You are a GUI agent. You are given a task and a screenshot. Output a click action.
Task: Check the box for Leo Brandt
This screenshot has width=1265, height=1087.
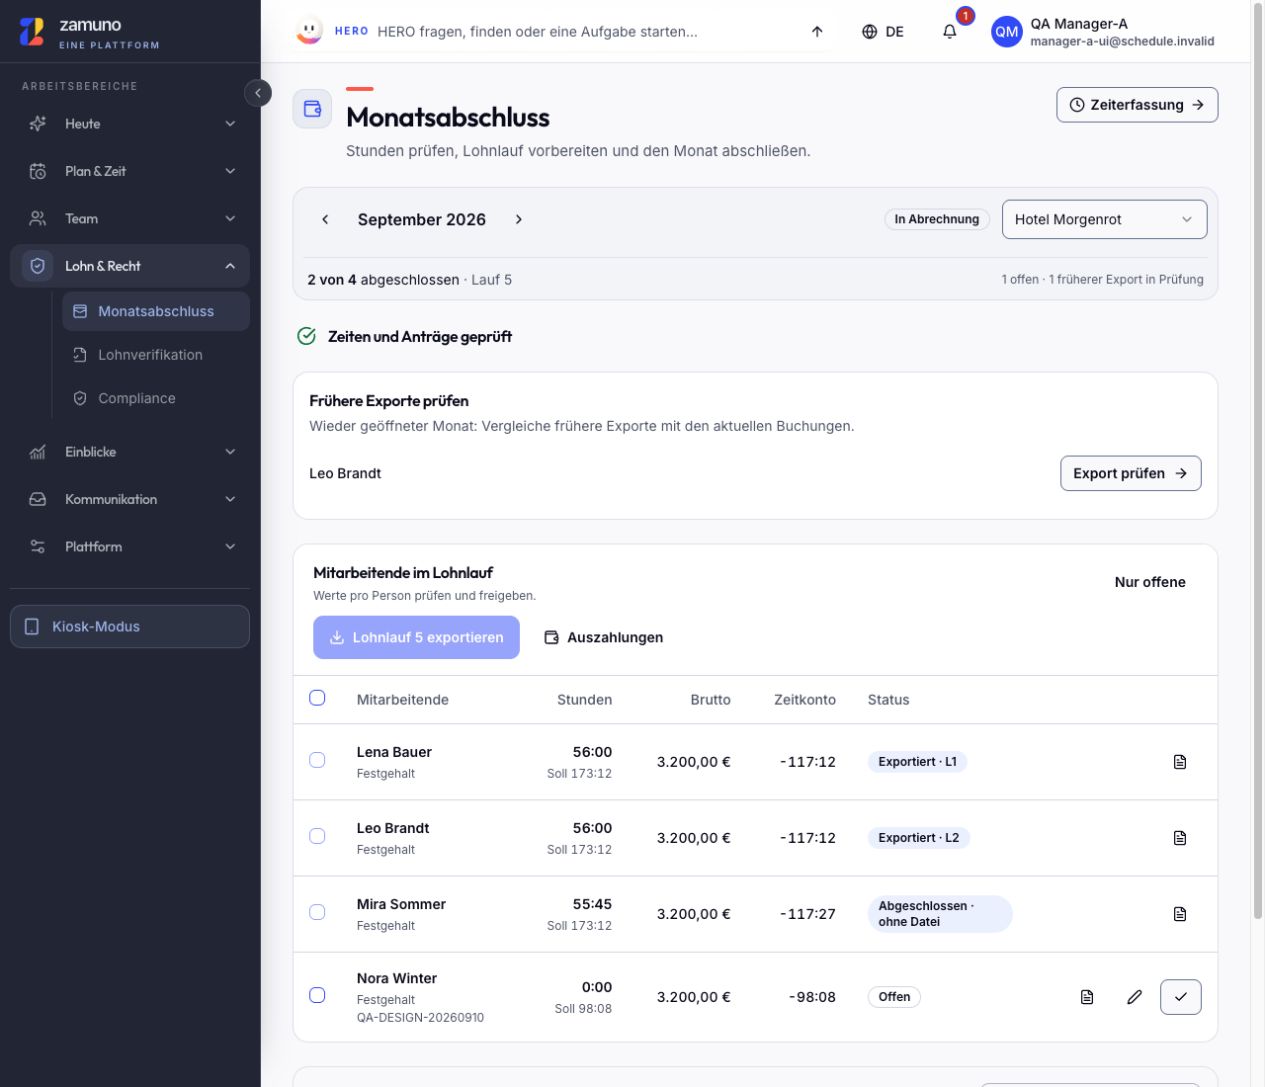pos(317,836)
